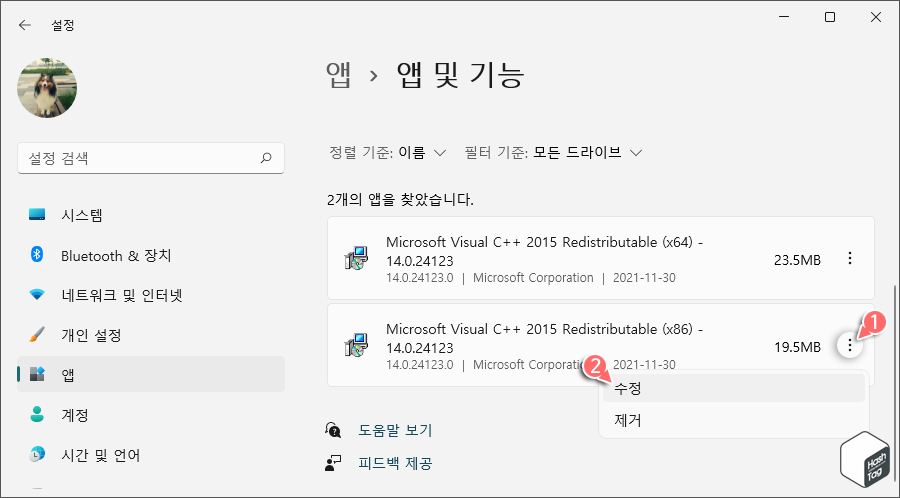Click 앱 breadcrumb link
900x498 pixels.
click(x=339, y=75)
